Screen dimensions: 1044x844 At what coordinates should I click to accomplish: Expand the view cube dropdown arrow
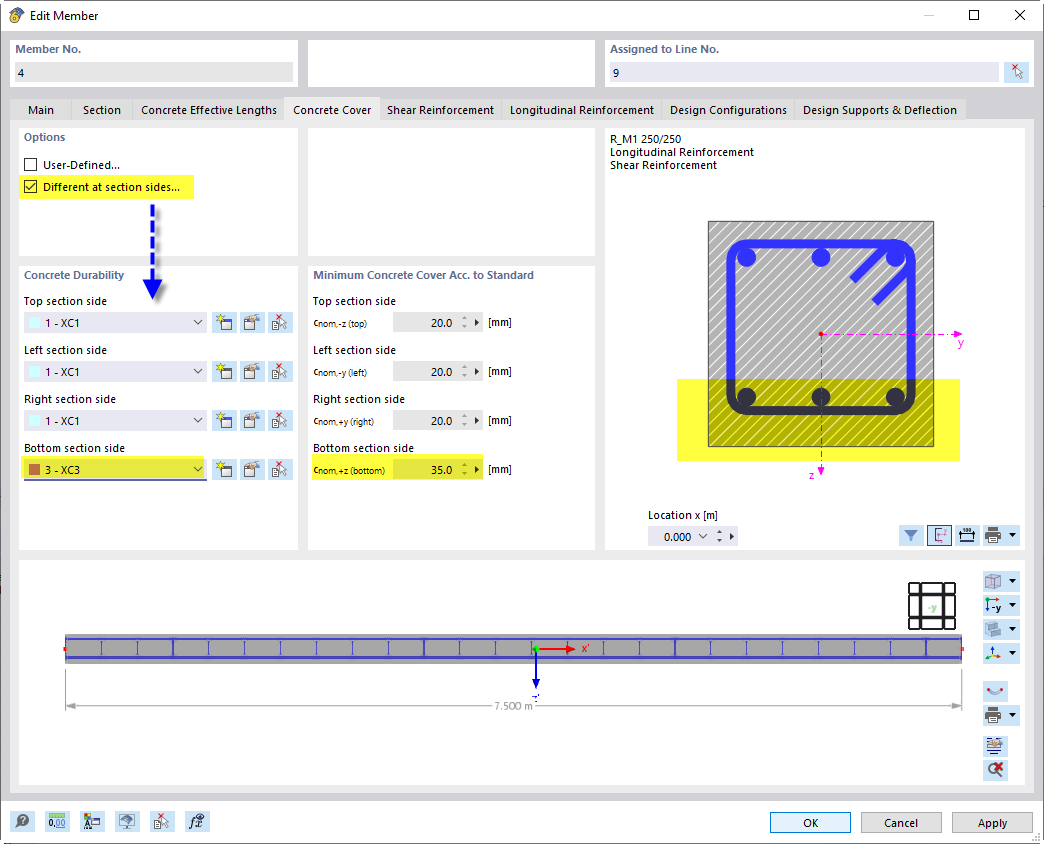pos(1012,581)
